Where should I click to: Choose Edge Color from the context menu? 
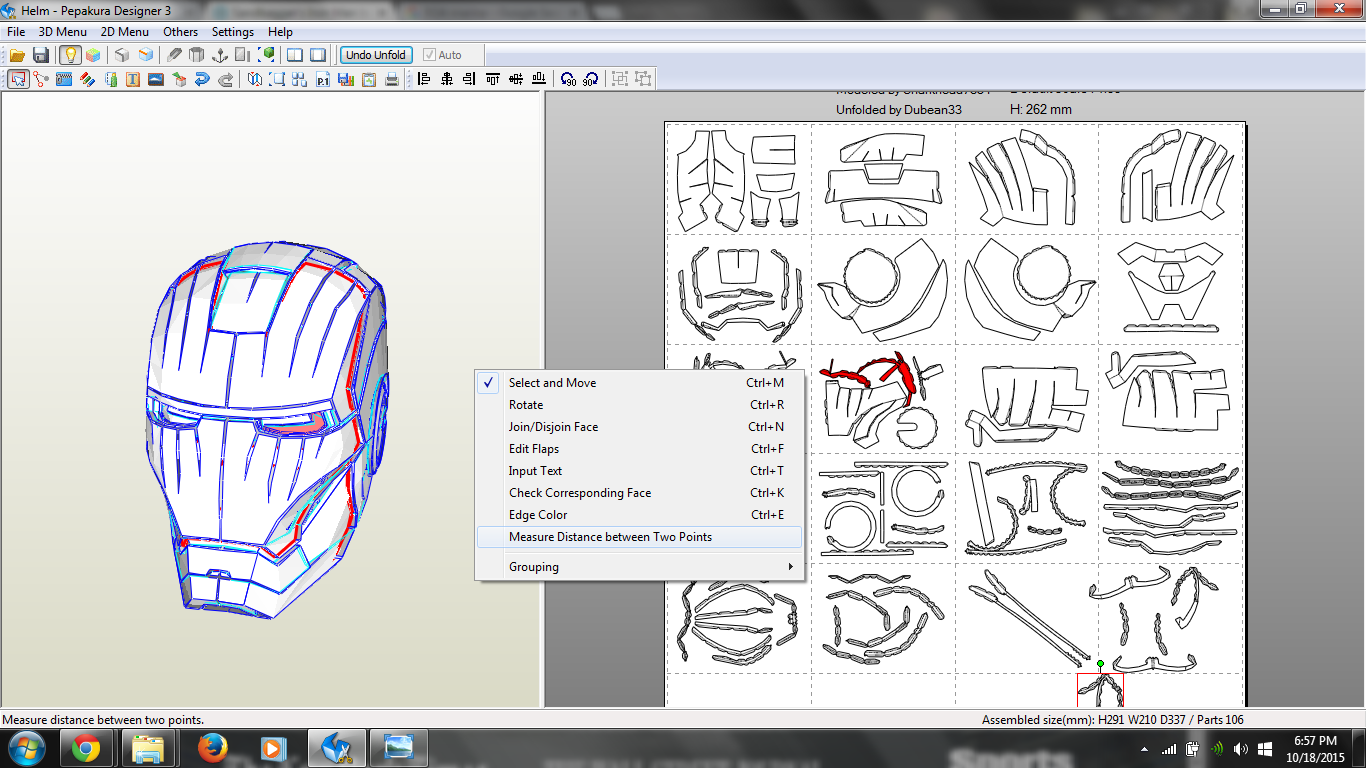pyautogui.click(x=639, y=515)
